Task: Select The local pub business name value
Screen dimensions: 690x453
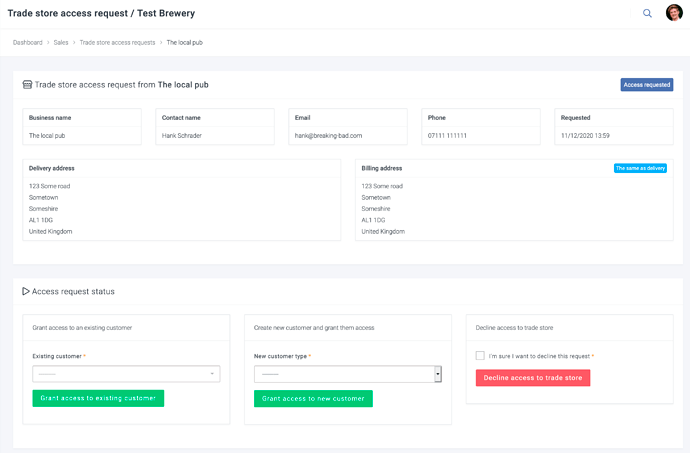Action: pyautogui.click(x=47, y=136)
